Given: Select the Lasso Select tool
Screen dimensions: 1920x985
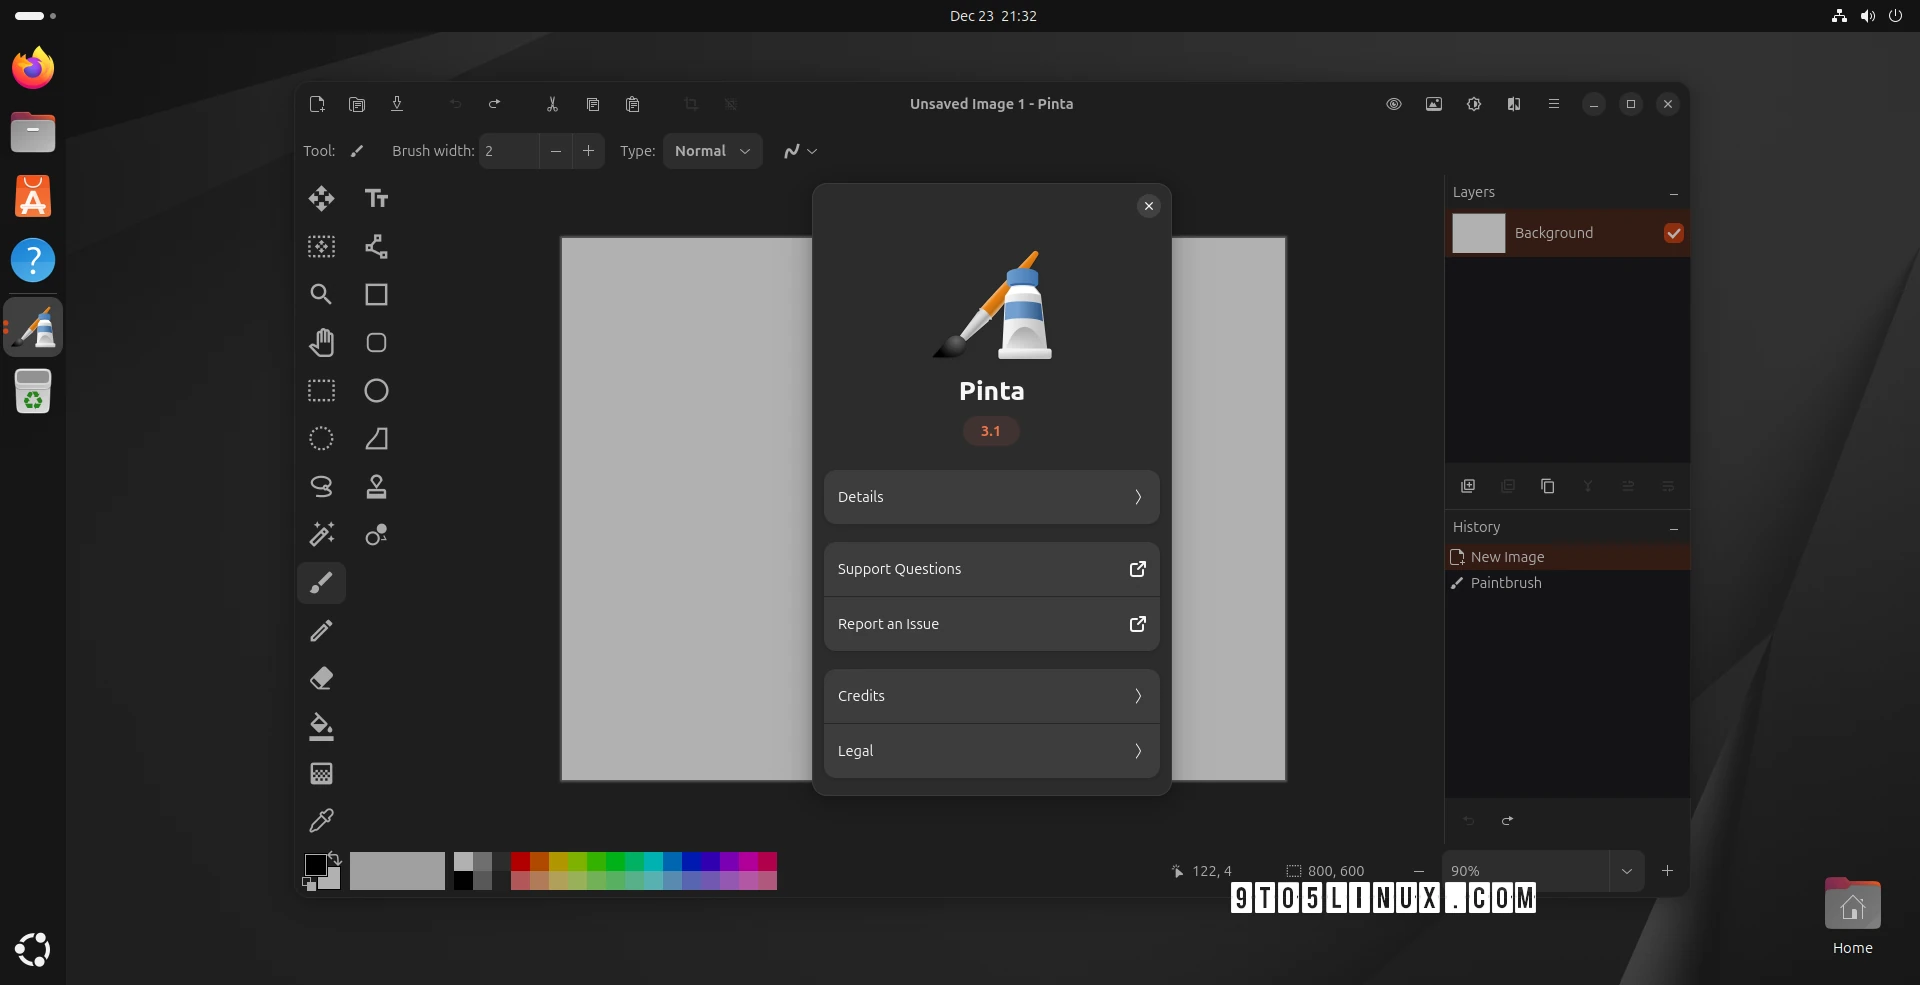Looking at the screenshot, I should [x=321, y=486].
